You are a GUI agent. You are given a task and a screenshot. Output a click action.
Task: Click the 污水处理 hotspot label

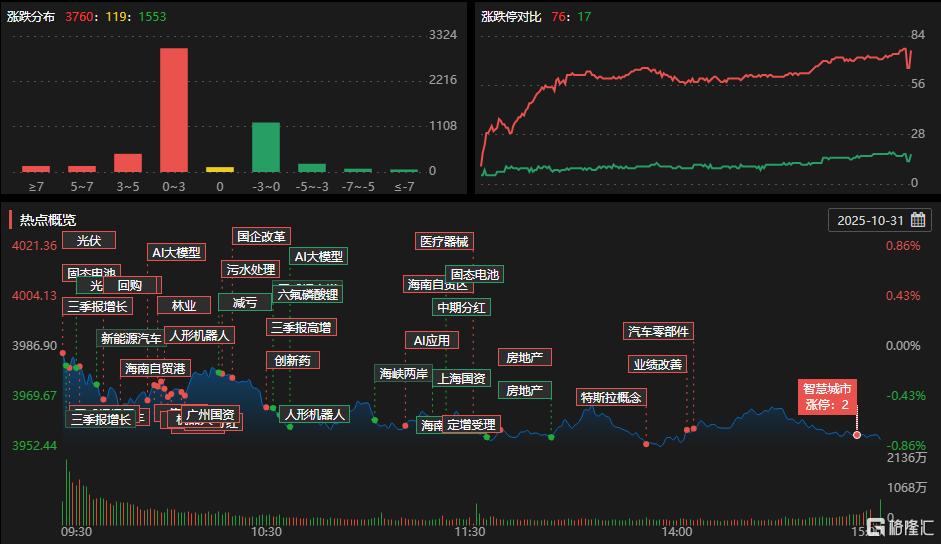(x=250, y=269)
